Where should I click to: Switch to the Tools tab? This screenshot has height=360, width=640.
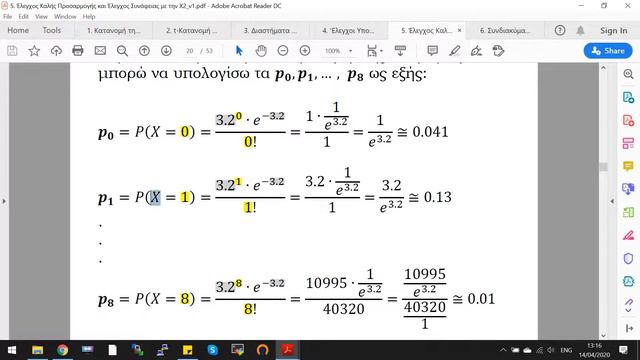coord(51,30)
